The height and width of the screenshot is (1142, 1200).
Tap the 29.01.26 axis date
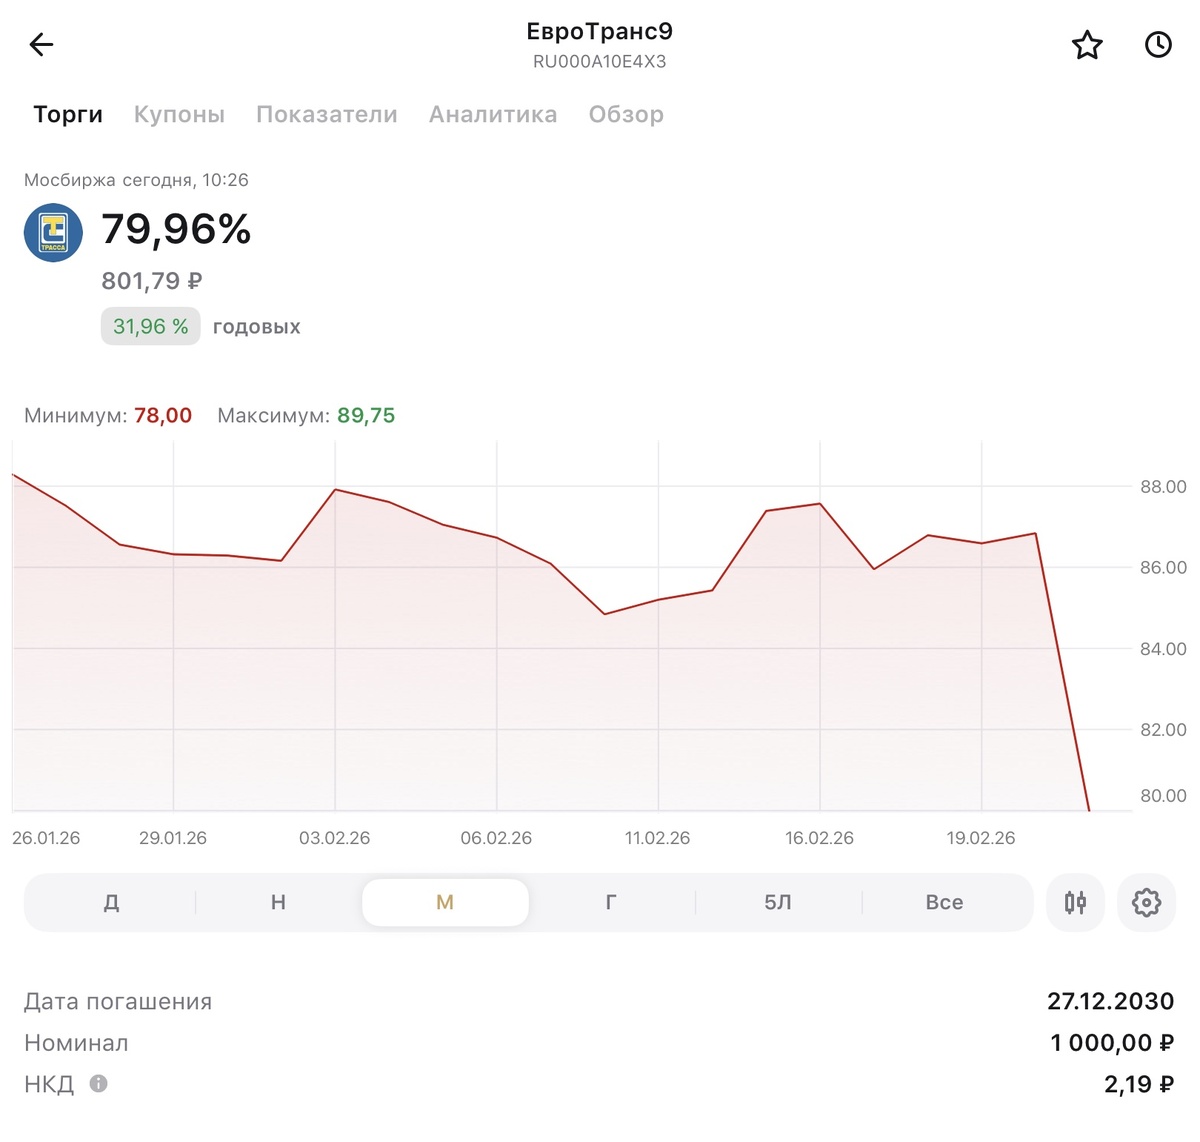173,838
